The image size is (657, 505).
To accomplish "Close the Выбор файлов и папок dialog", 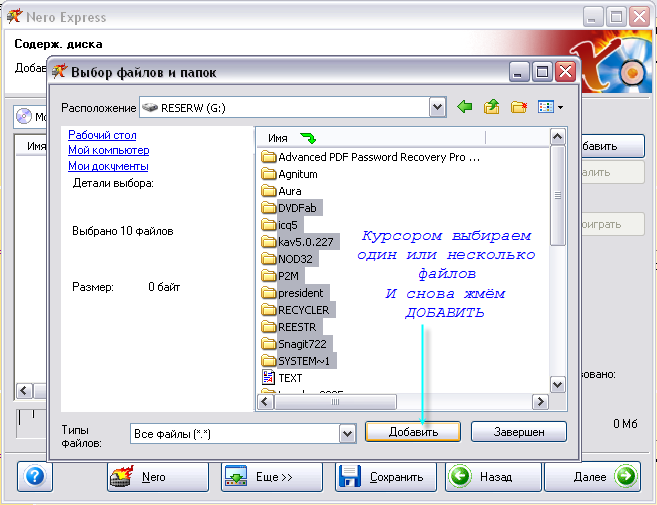I will pos(565,72).
